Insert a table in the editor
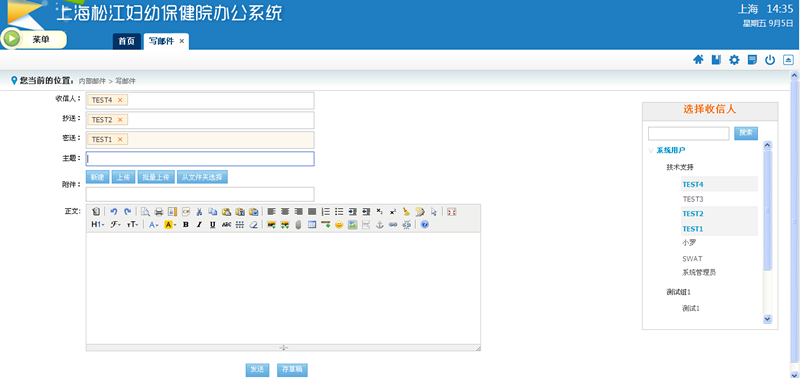 pyautogui.click(x=312, y=224)
